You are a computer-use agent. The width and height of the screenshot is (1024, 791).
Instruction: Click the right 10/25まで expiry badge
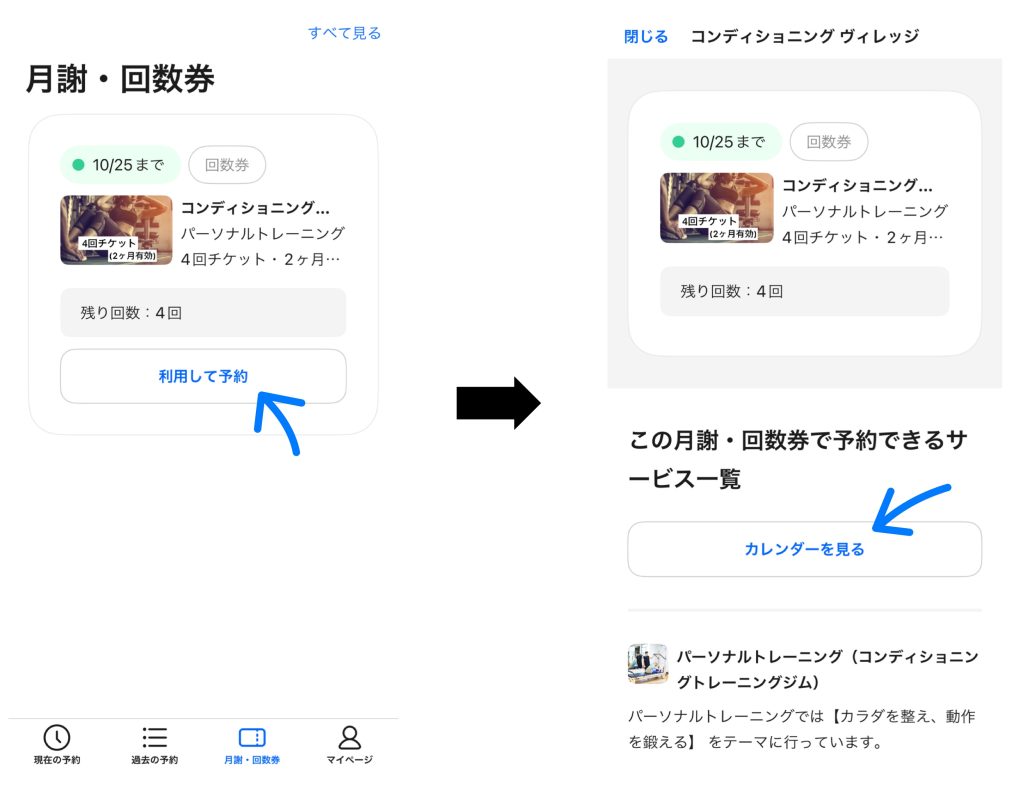click(x=721, y=142)
